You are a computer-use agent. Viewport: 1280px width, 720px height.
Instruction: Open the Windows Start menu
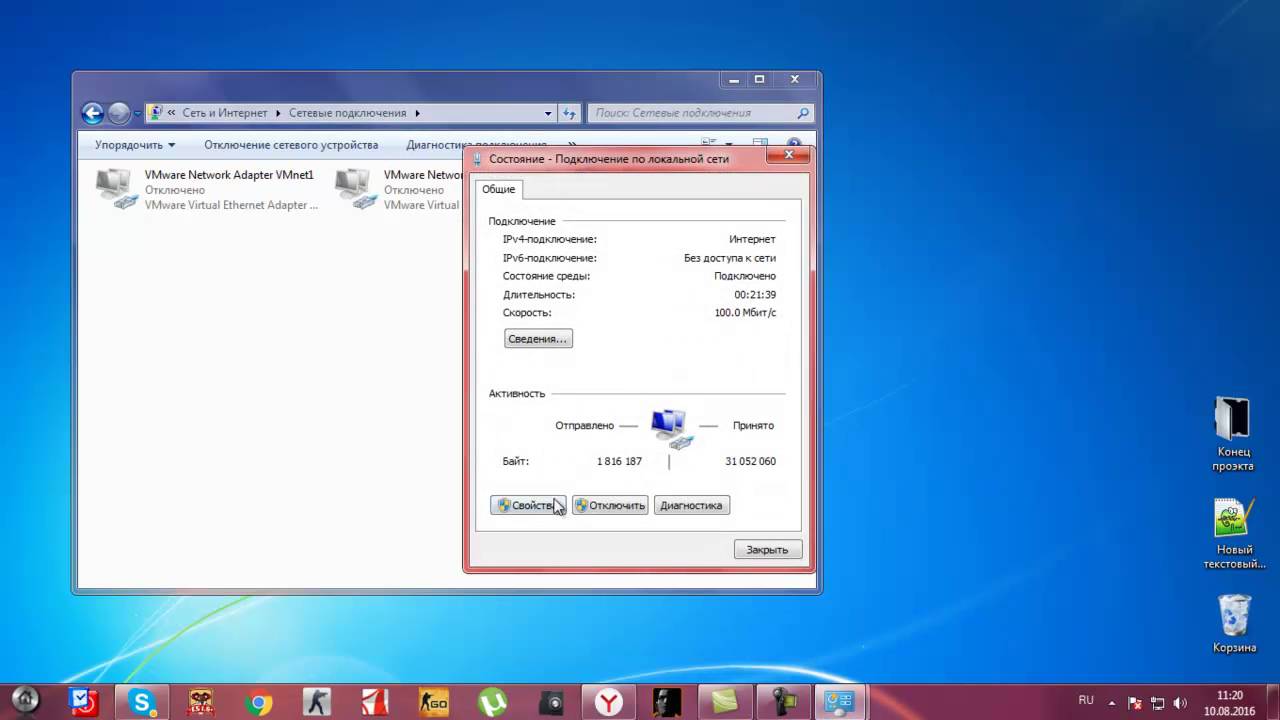point(25,700)
